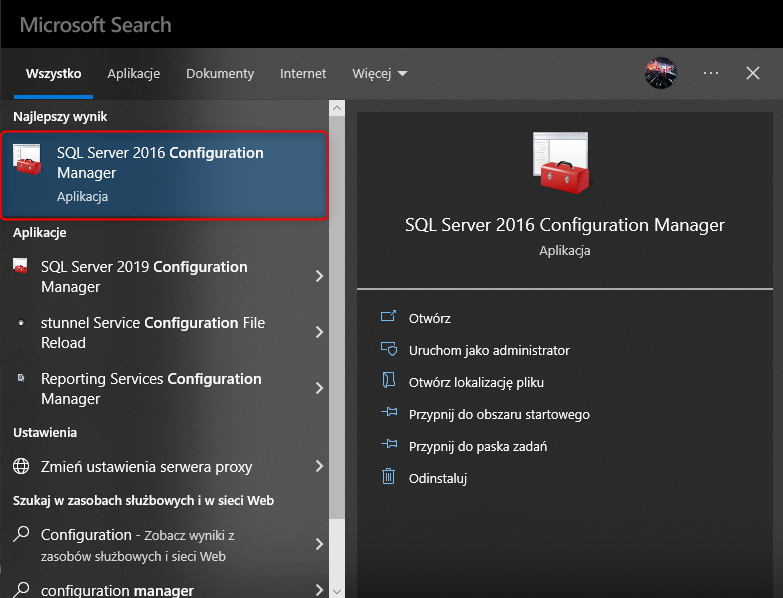Switch to the Dokumenty tab
This screenshot has height=598, width=783.
pyautogui.click(x=220, y=73)
